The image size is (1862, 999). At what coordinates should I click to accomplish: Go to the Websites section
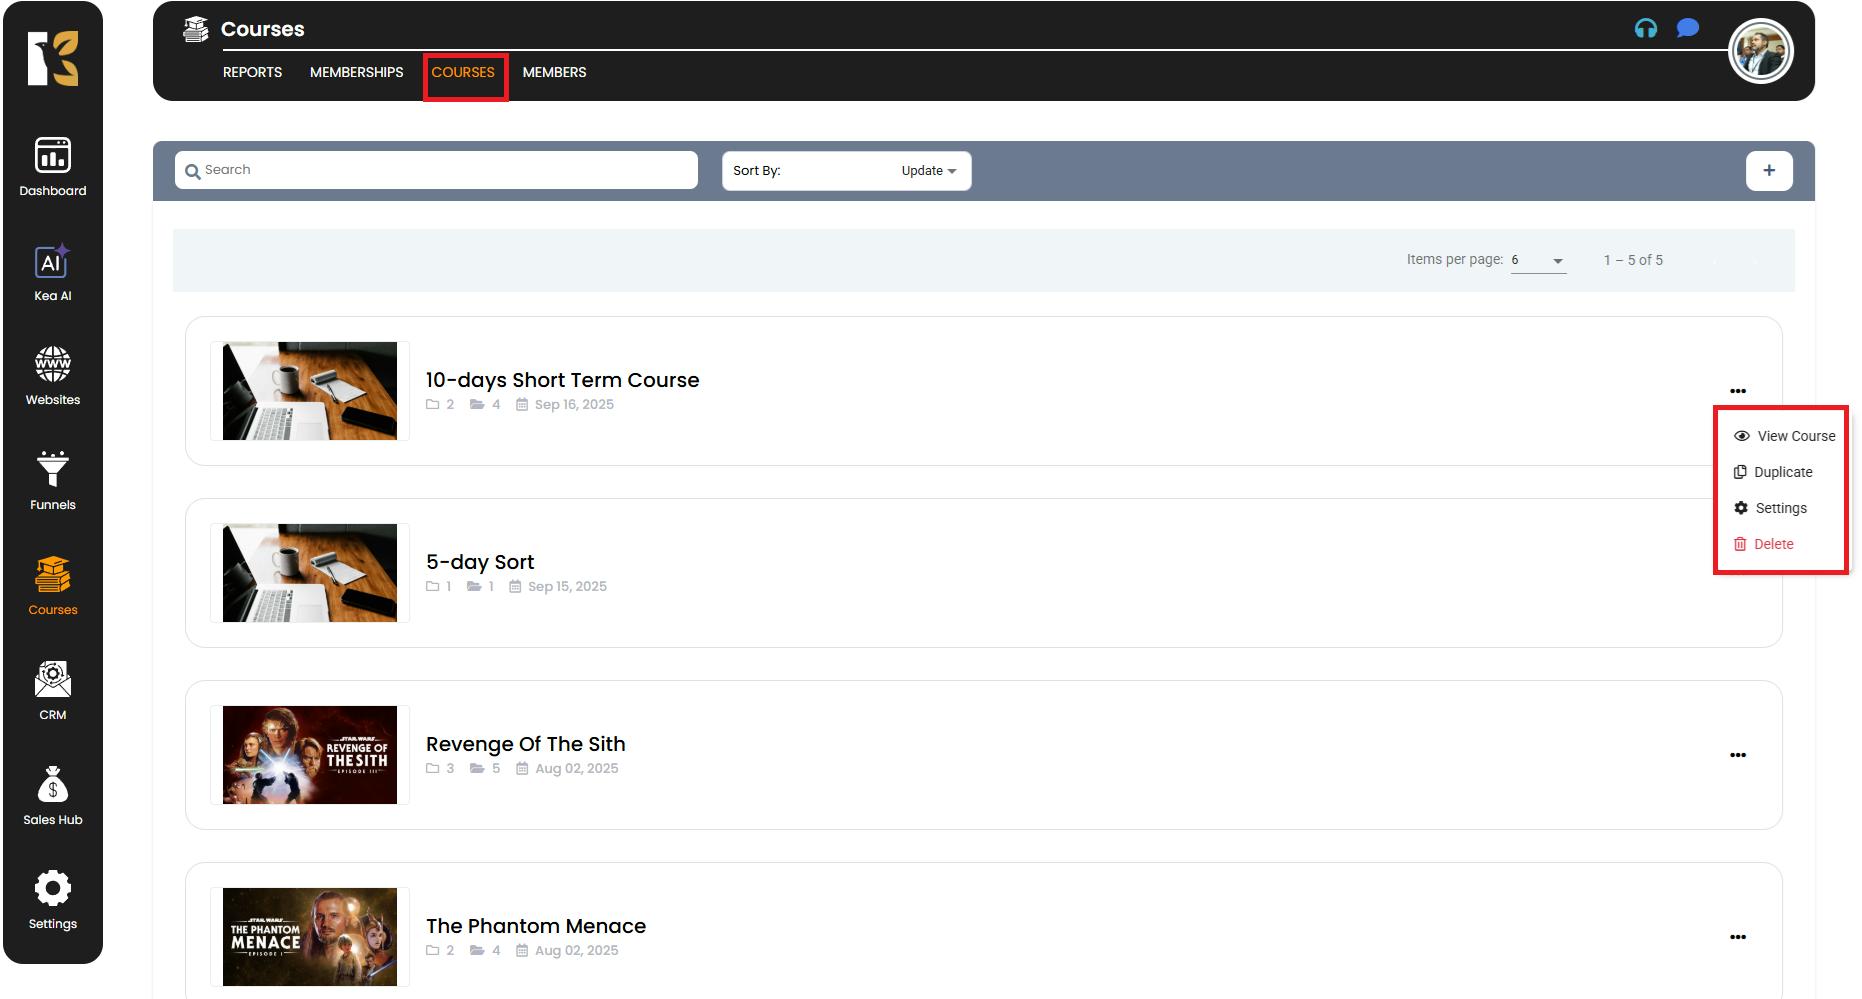(x=53, y=376)
